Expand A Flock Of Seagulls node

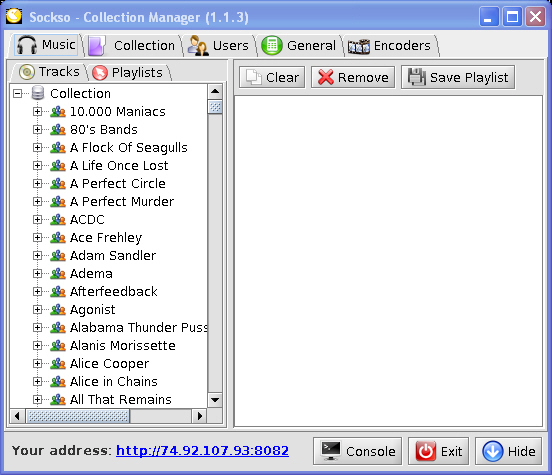point(37,148)
